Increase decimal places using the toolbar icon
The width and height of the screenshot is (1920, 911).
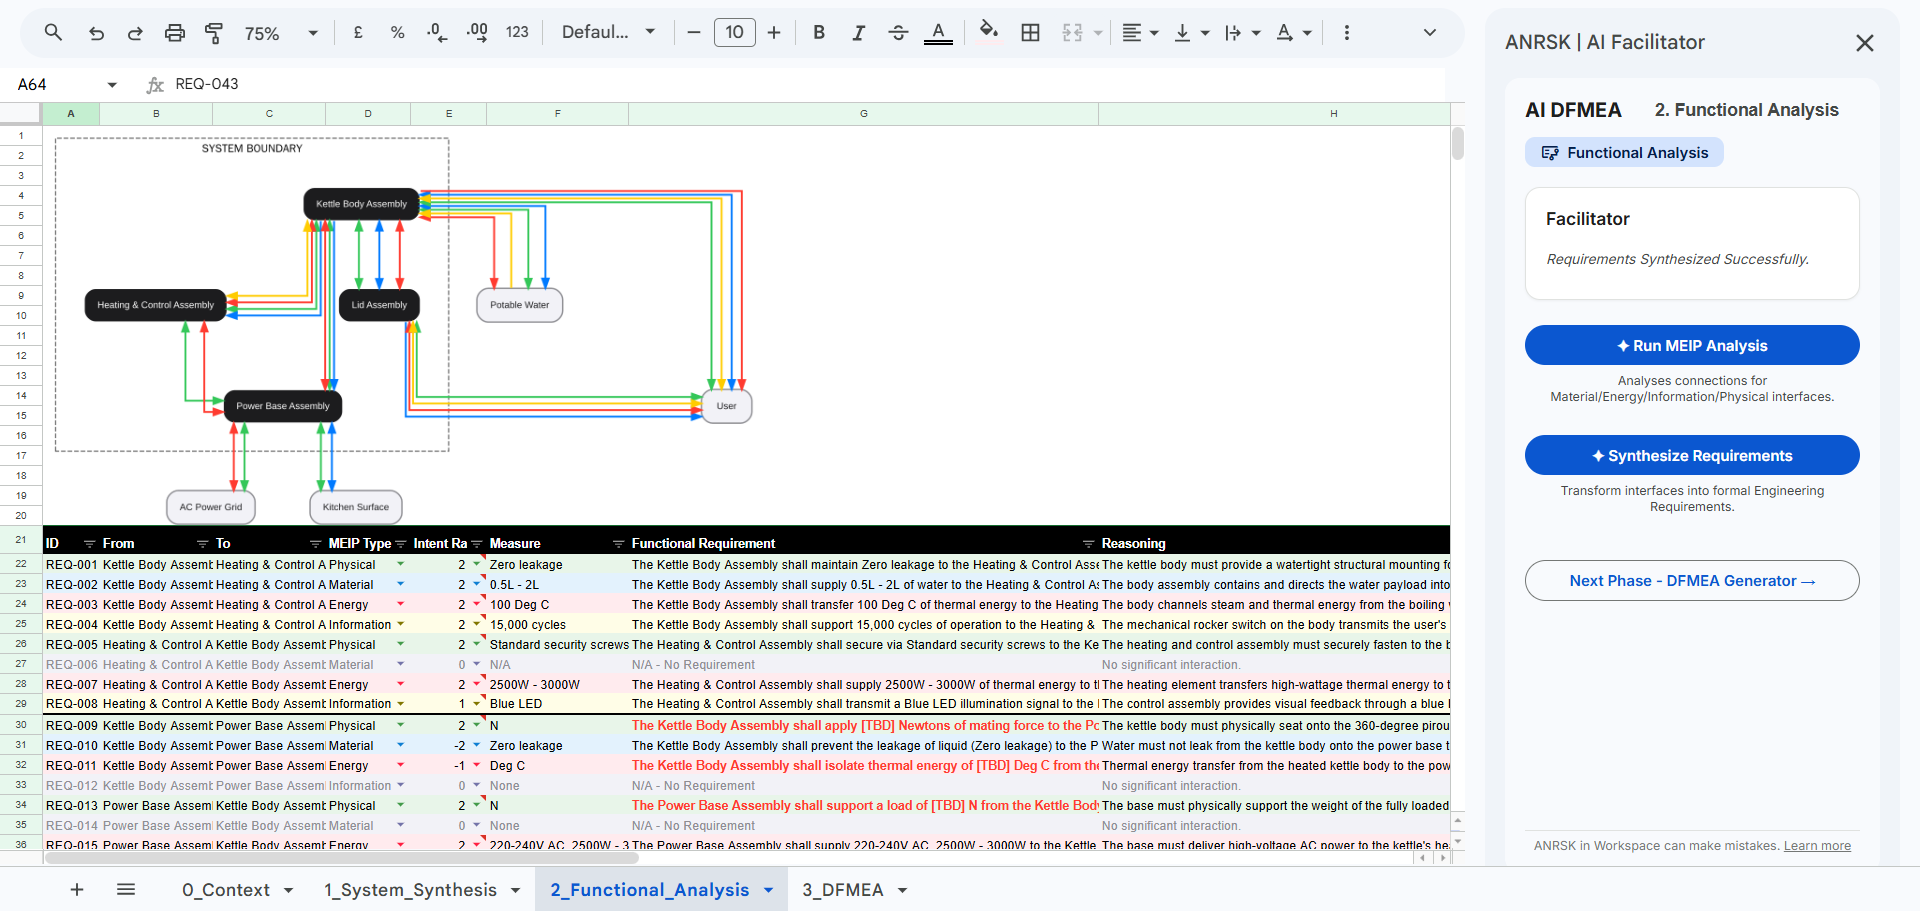[x=477, y=33]
